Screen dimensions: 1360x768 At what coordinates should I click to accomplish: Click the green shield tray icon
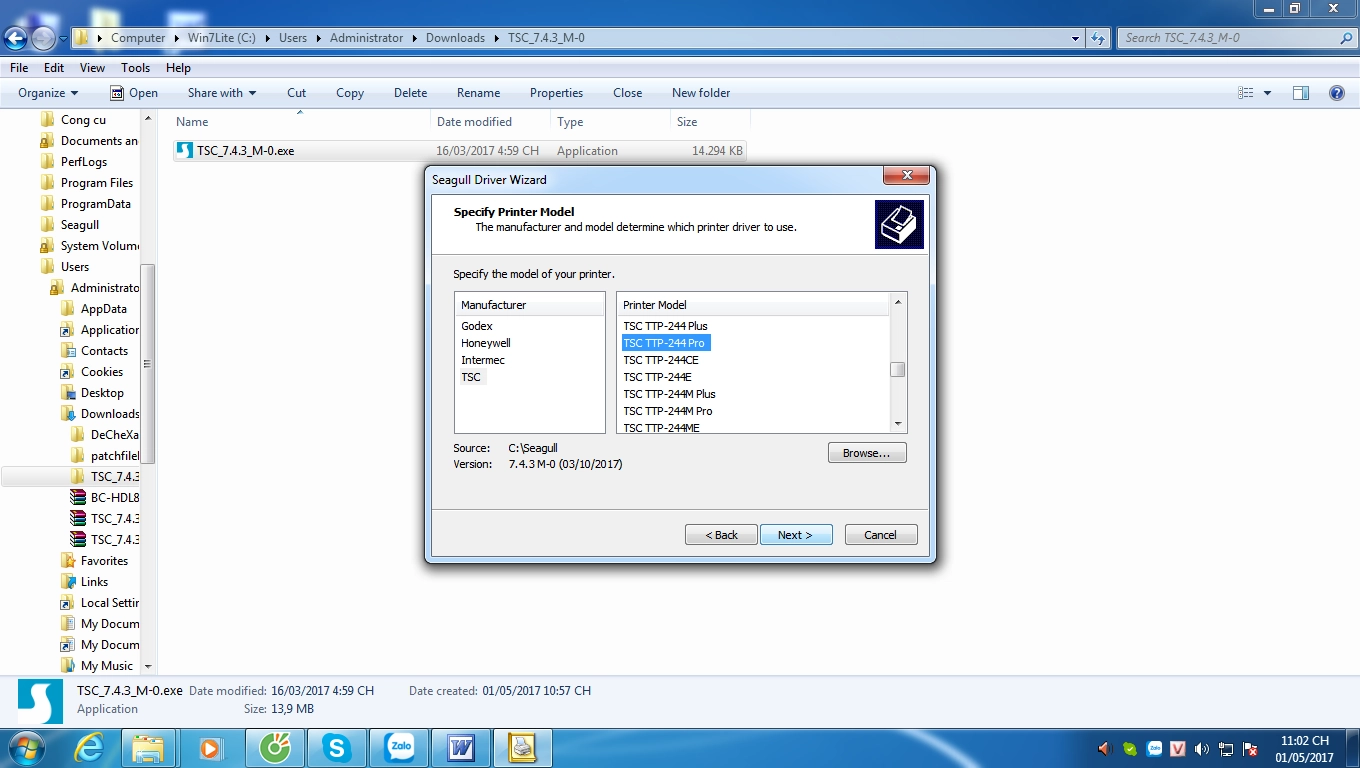1130,748
